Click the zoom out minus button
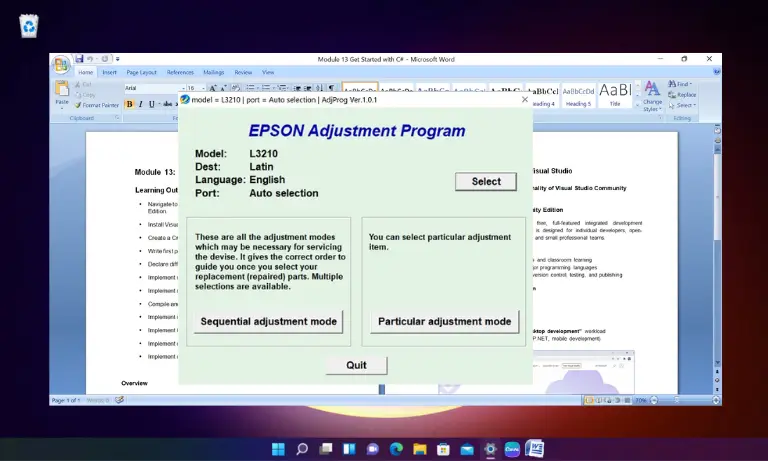The width and height of the screenshot is (768, 461). coord(653,400)
